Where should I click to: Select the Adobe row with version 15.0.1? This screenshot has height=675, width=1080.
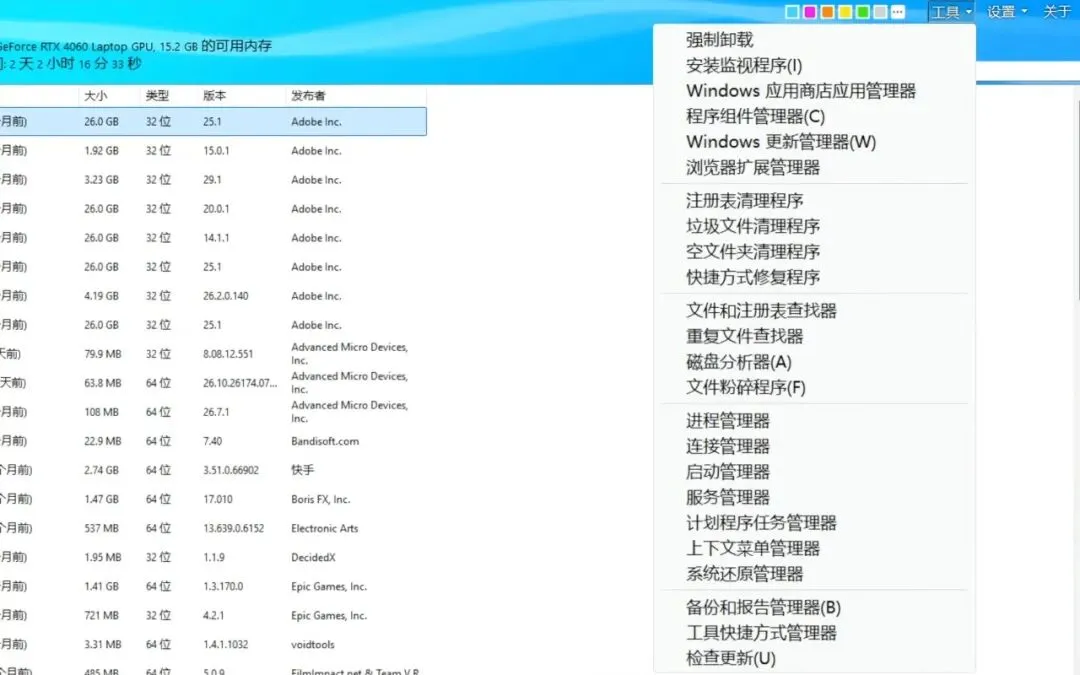click(213, 150)
